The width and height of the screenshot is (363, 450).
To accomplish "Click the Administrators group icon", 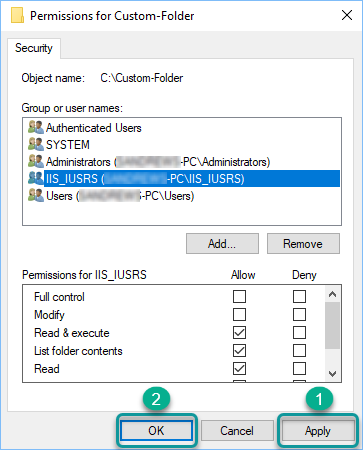I will pos(36,161).
